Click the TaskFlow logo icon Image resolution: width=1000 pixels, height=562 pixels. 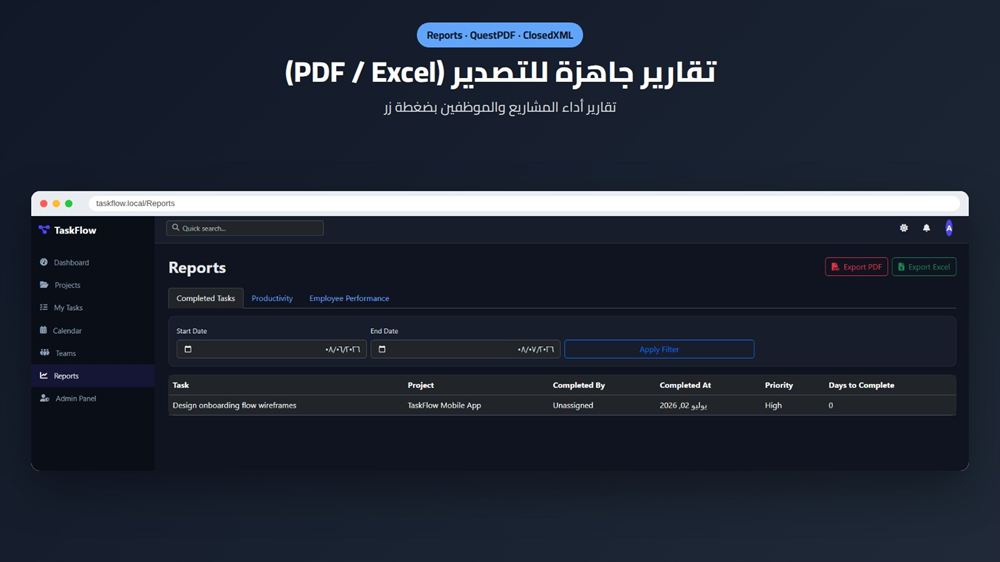pos(44,230)
